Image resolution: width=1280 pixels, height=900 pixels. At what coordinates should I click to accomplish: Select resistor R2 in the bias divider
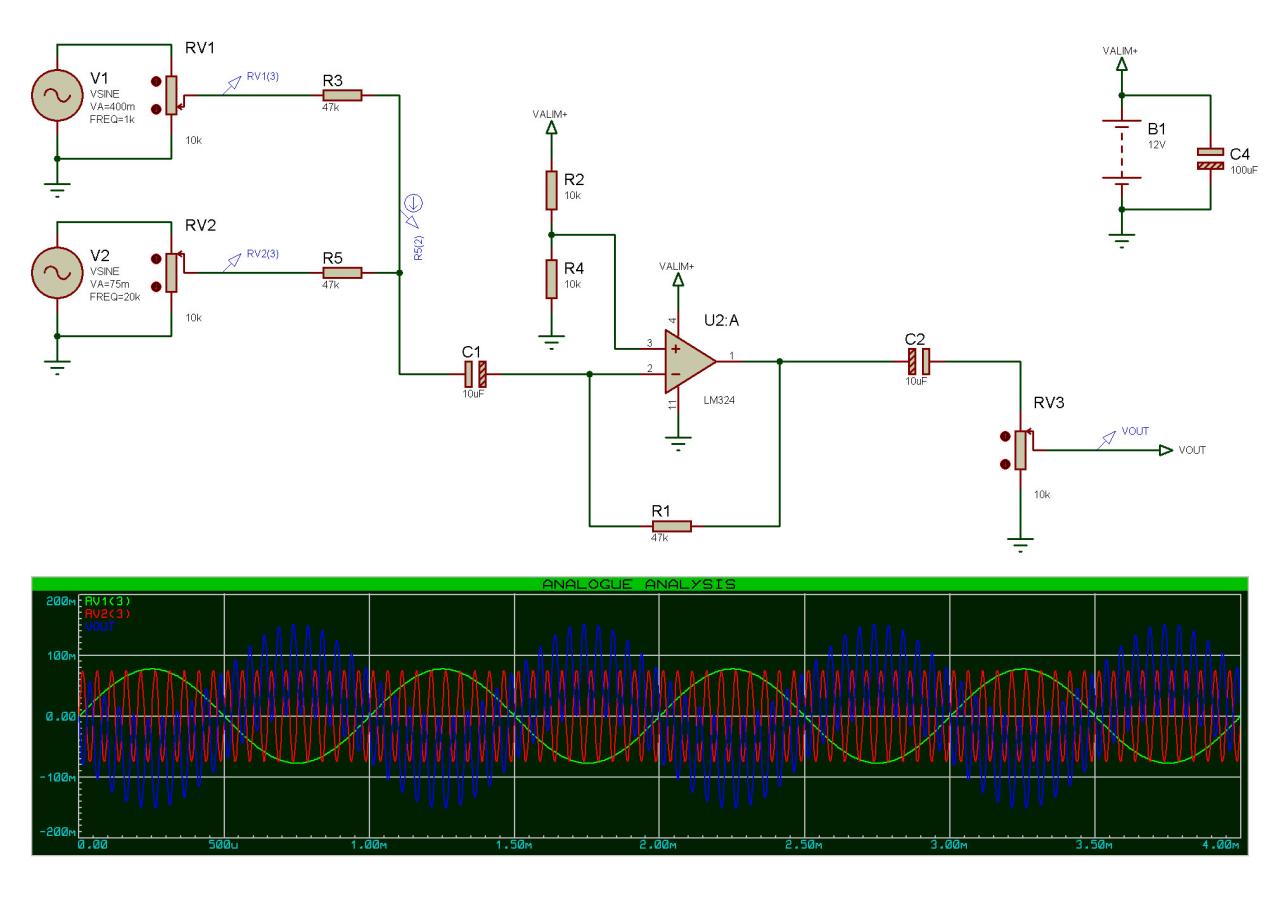point(551,190)
